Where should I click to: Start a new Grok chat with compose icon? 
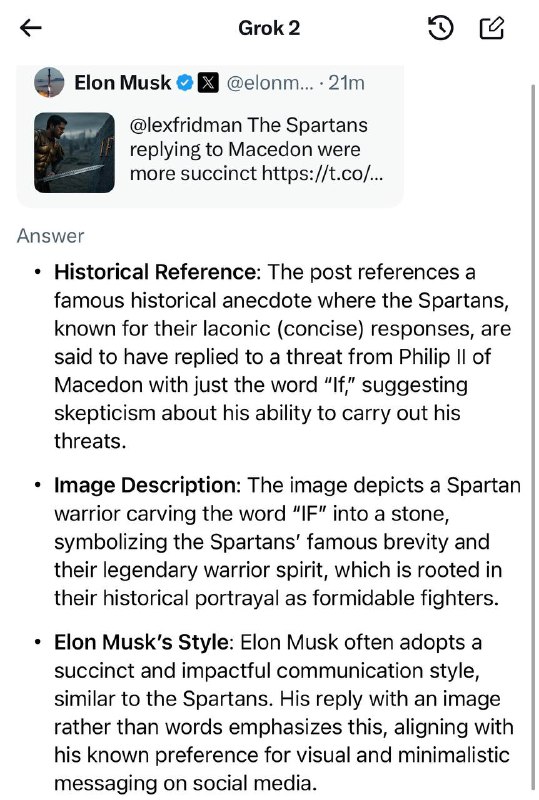pos(492,28)
